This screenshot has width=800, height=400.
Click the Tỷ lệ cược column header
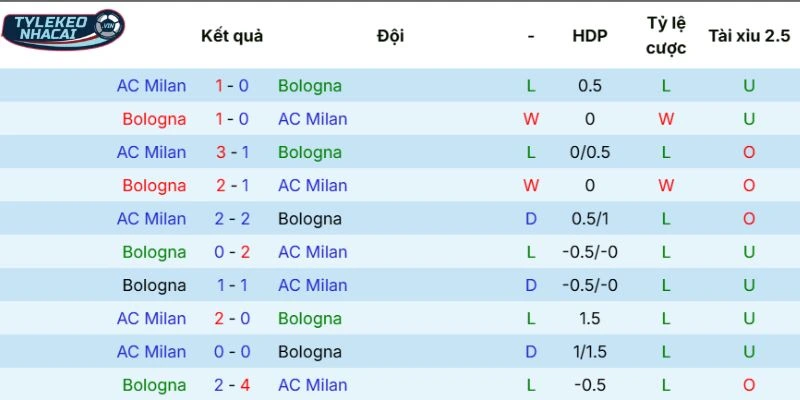pyautogui.click(x=666, y=35)
